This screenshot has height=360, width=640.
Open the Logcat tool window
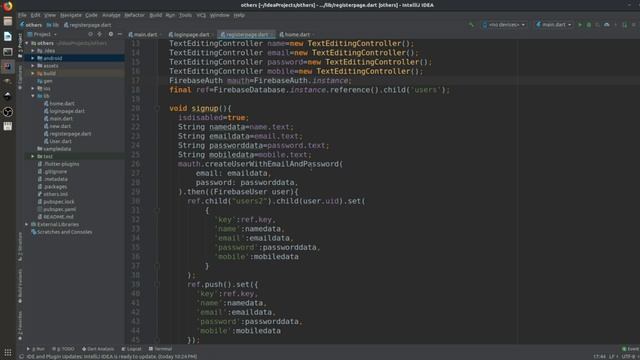click(131, 349)
